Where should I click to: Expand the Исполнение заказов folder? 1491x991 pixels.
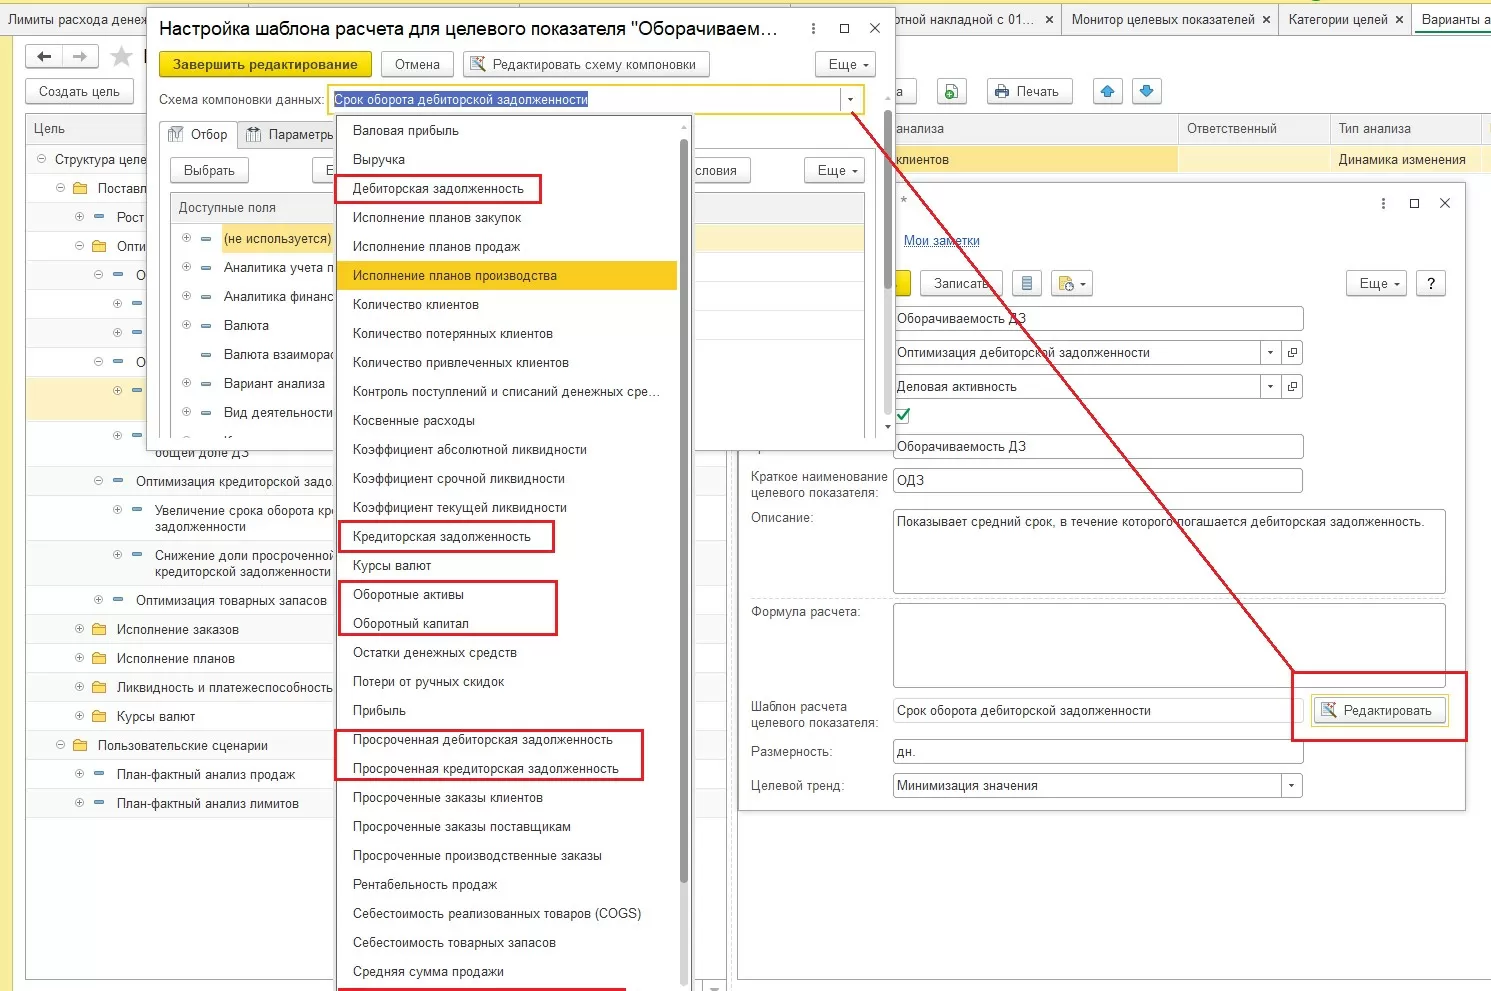coord(79,630)
